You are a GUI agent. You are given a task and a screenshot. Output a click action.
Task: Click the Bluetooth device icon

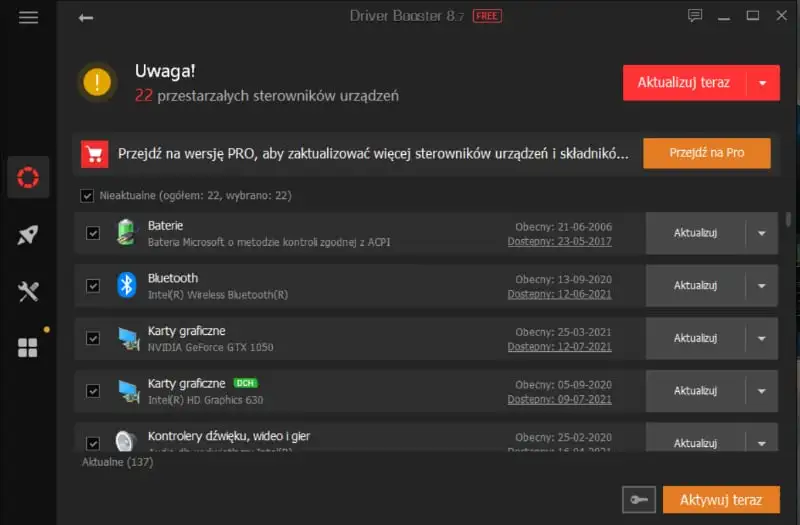coord(126,285)
